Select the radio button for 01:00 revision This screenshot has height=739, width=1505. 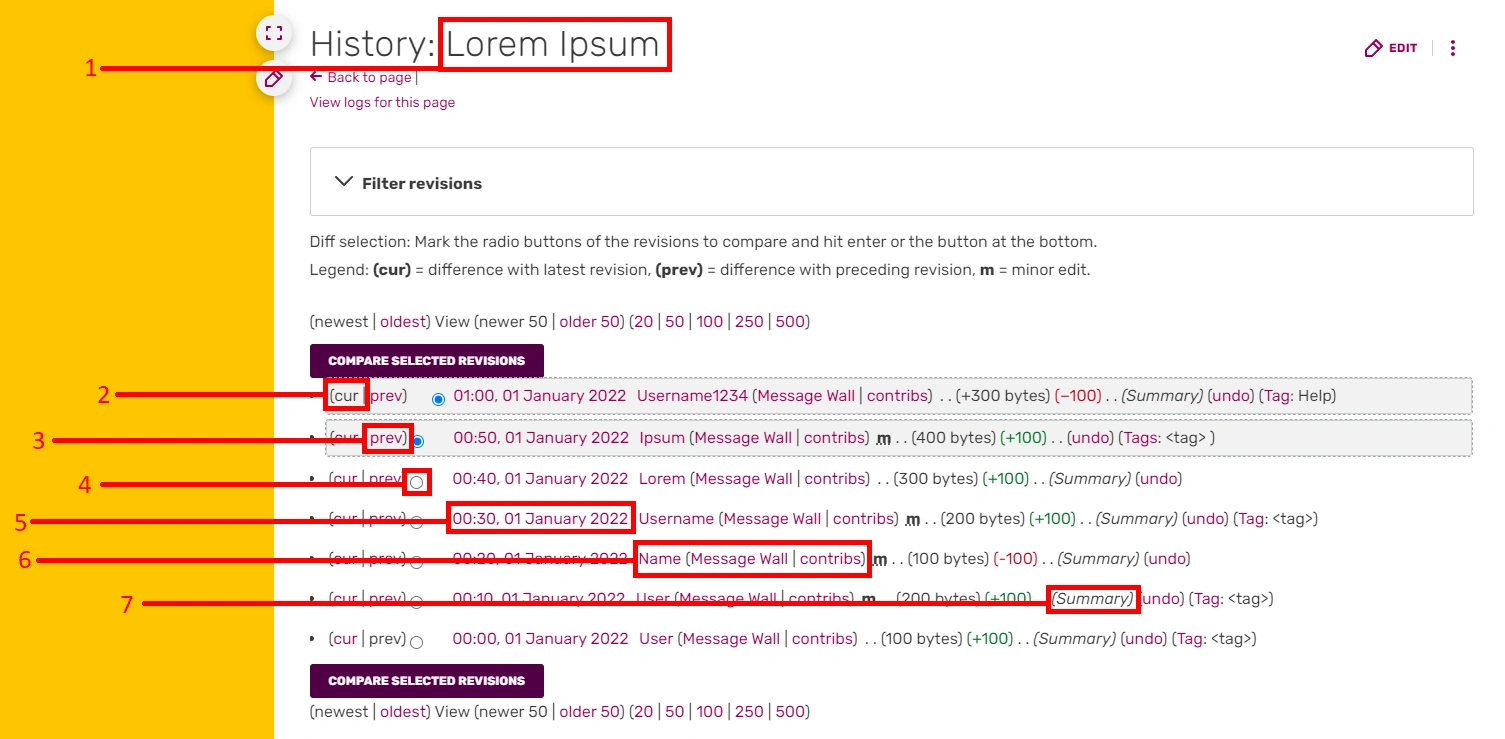click(x=438, y=399)
